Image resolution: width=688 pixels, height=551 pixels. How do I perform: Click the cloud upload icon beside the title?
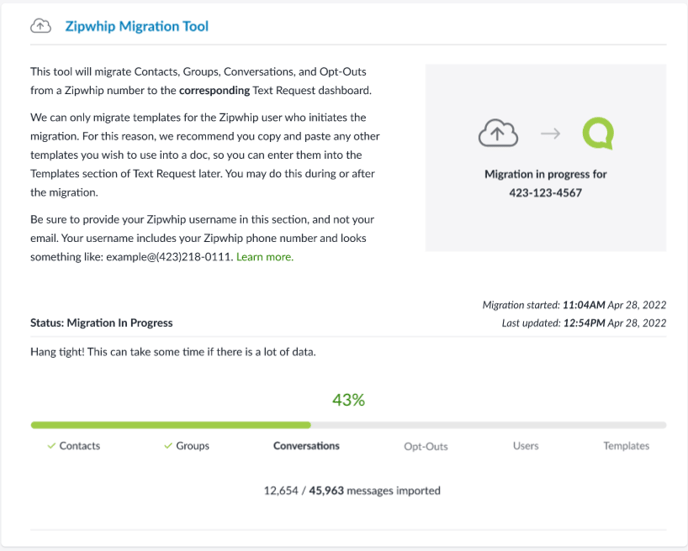pos(40,26)
